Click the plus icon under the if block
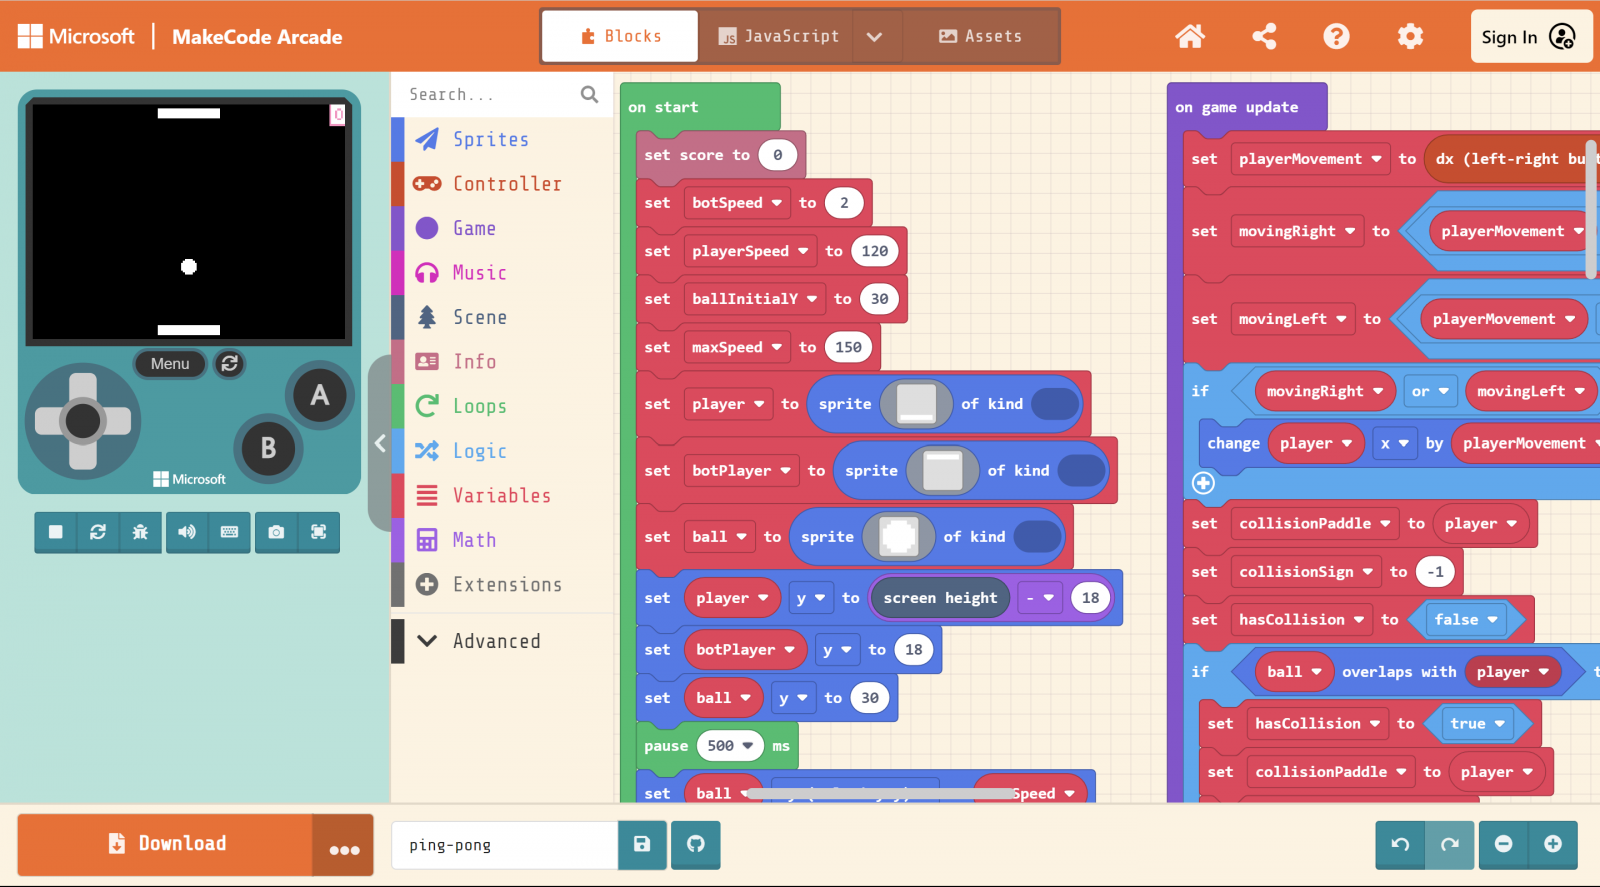The height and width of the screenshot is (887, 1600). click(1203, 483)
